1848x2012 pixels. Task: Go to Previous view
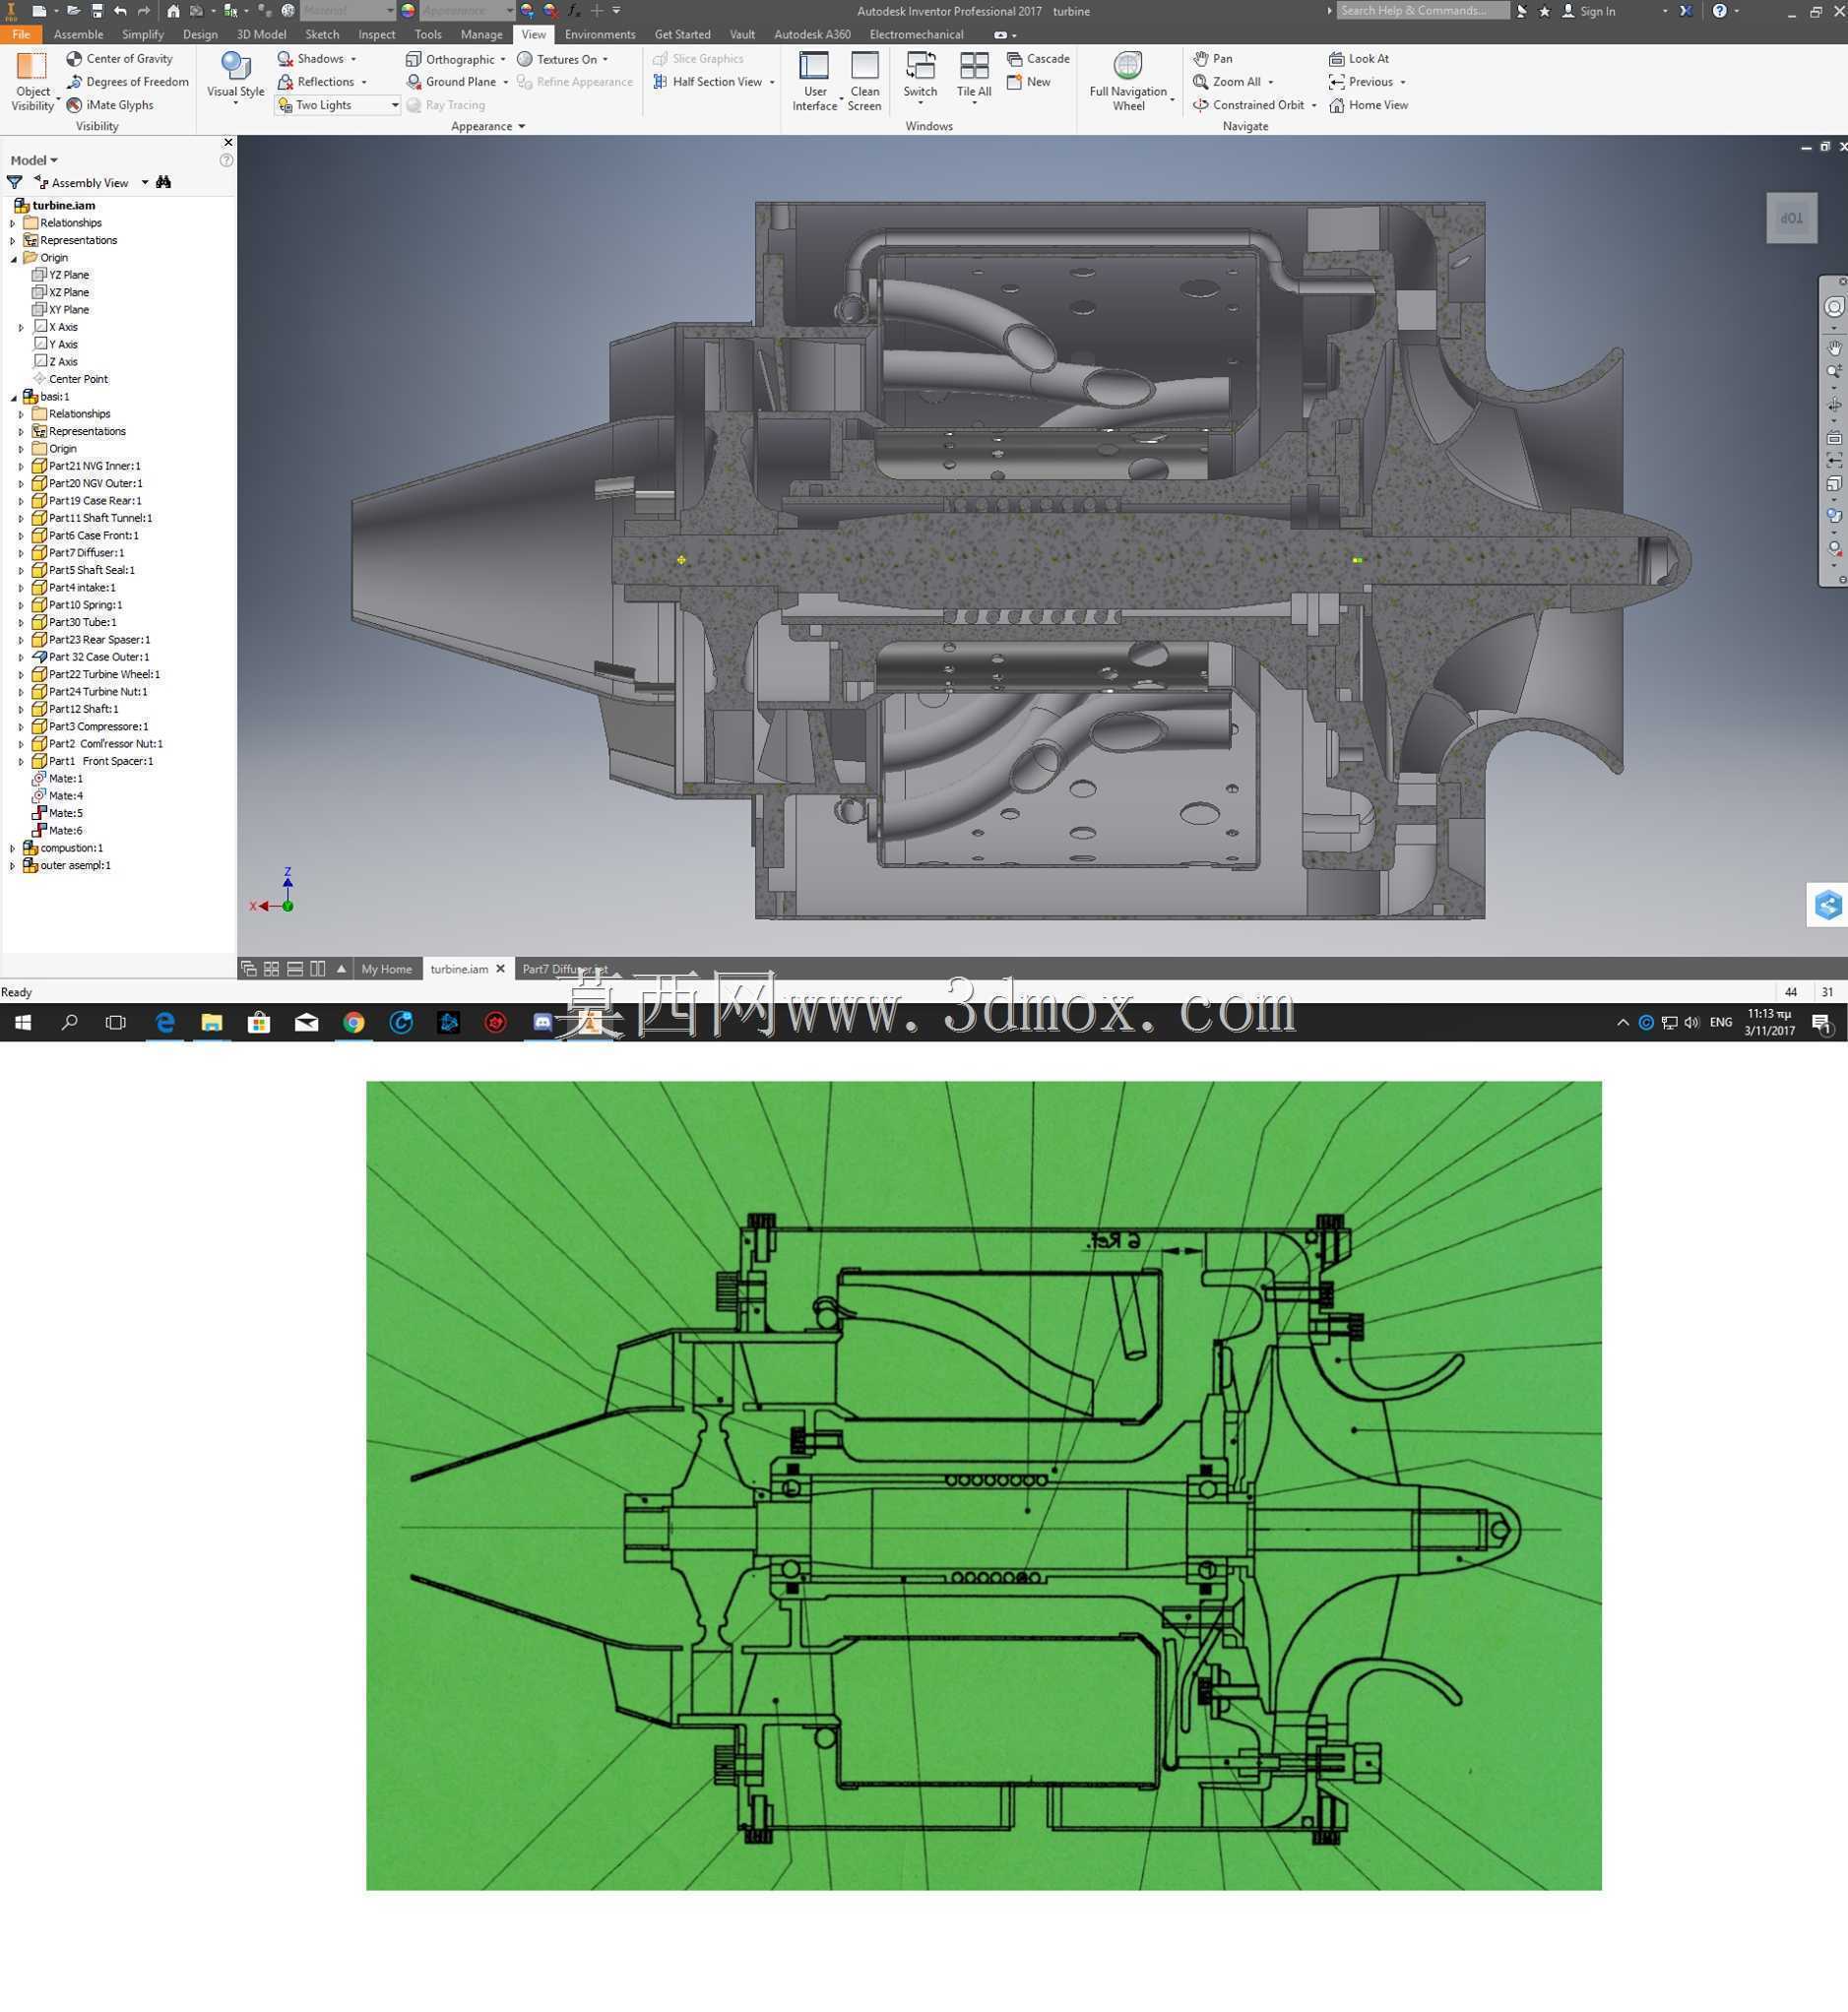[x=1361, y=82]
